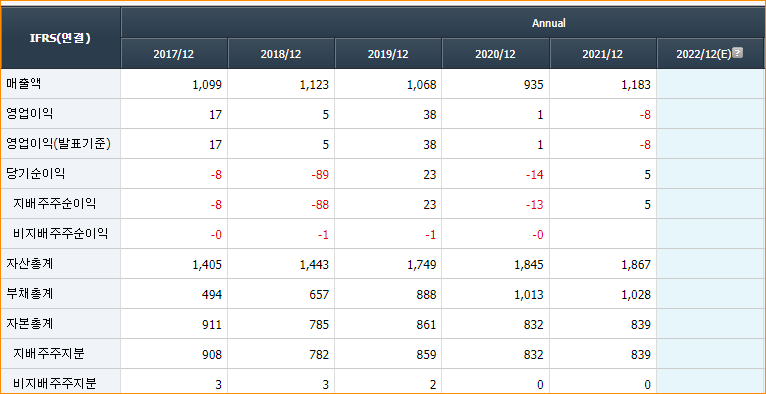Click the 자산총계 value 1,749

(x=422, y=265)
